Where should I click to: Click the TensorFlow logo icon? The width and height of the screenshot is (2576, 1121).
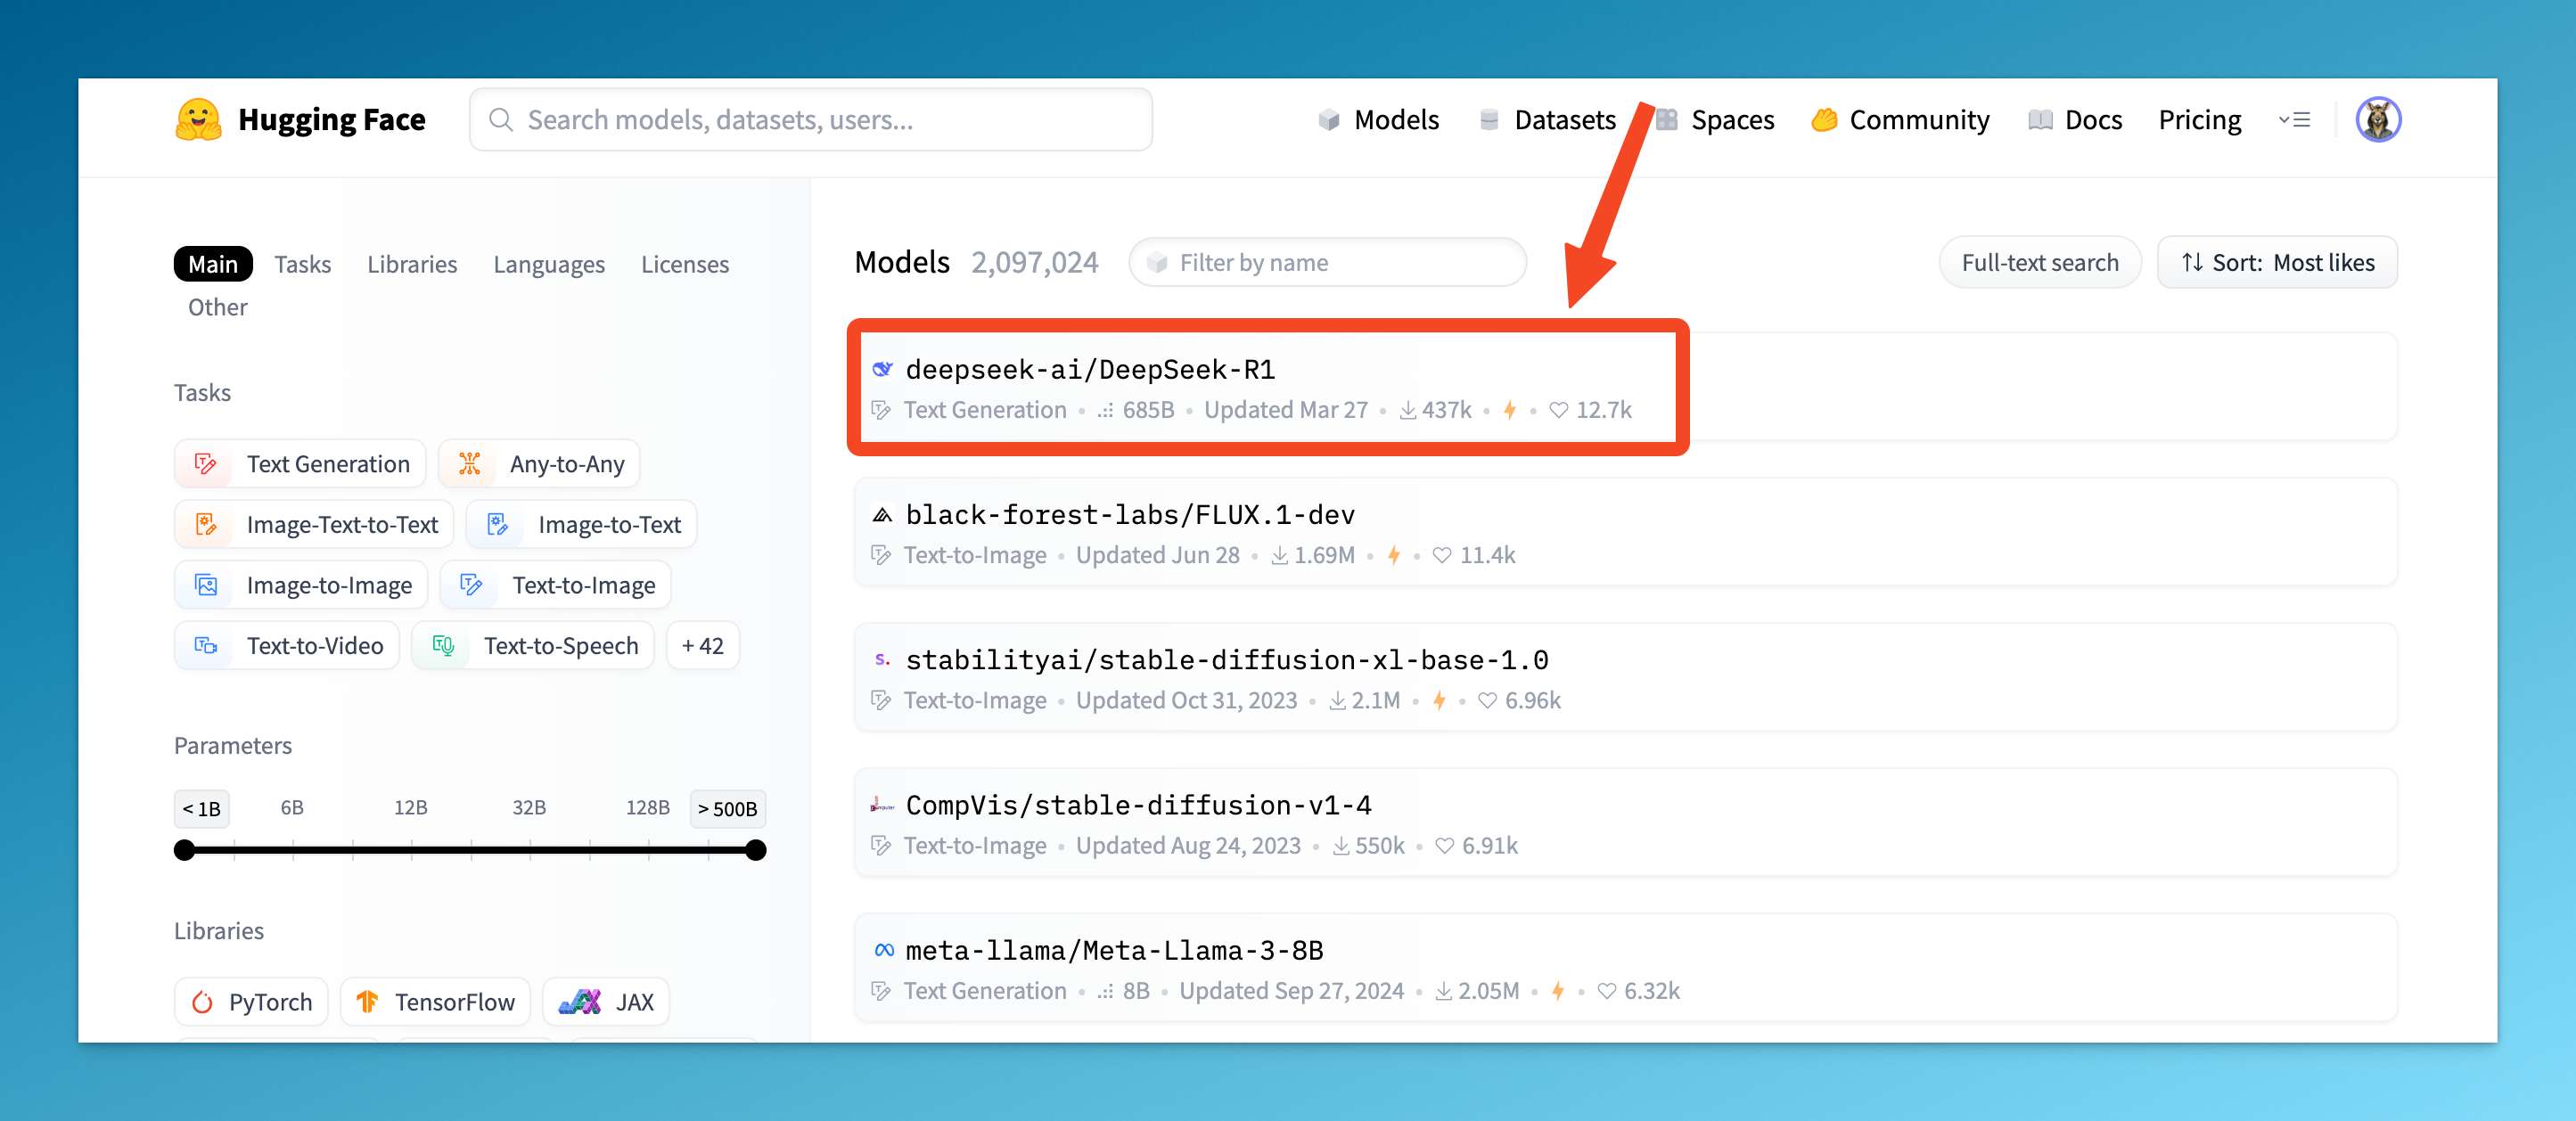(x=367, y=1002)
